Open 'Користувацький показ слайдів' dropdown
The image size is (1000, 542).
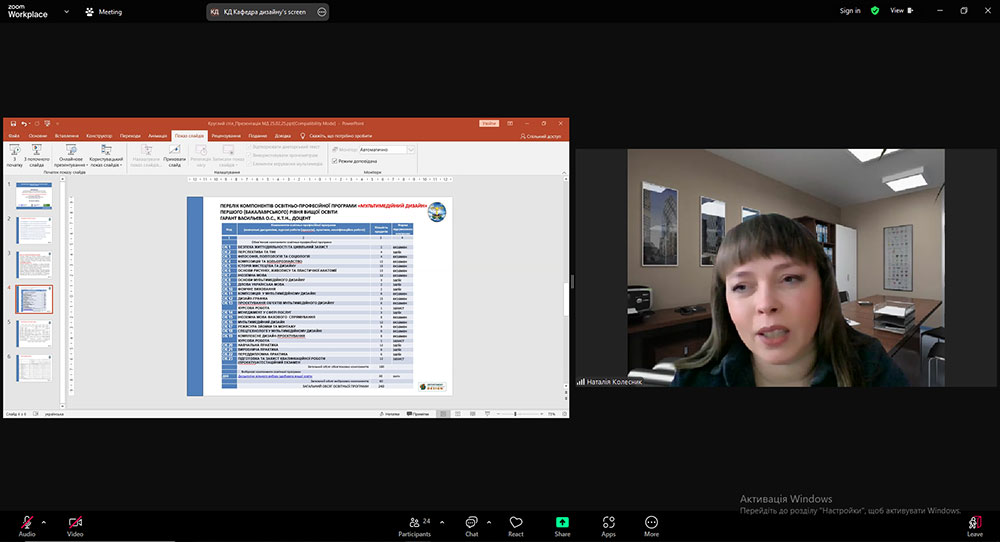coord(106,156)
